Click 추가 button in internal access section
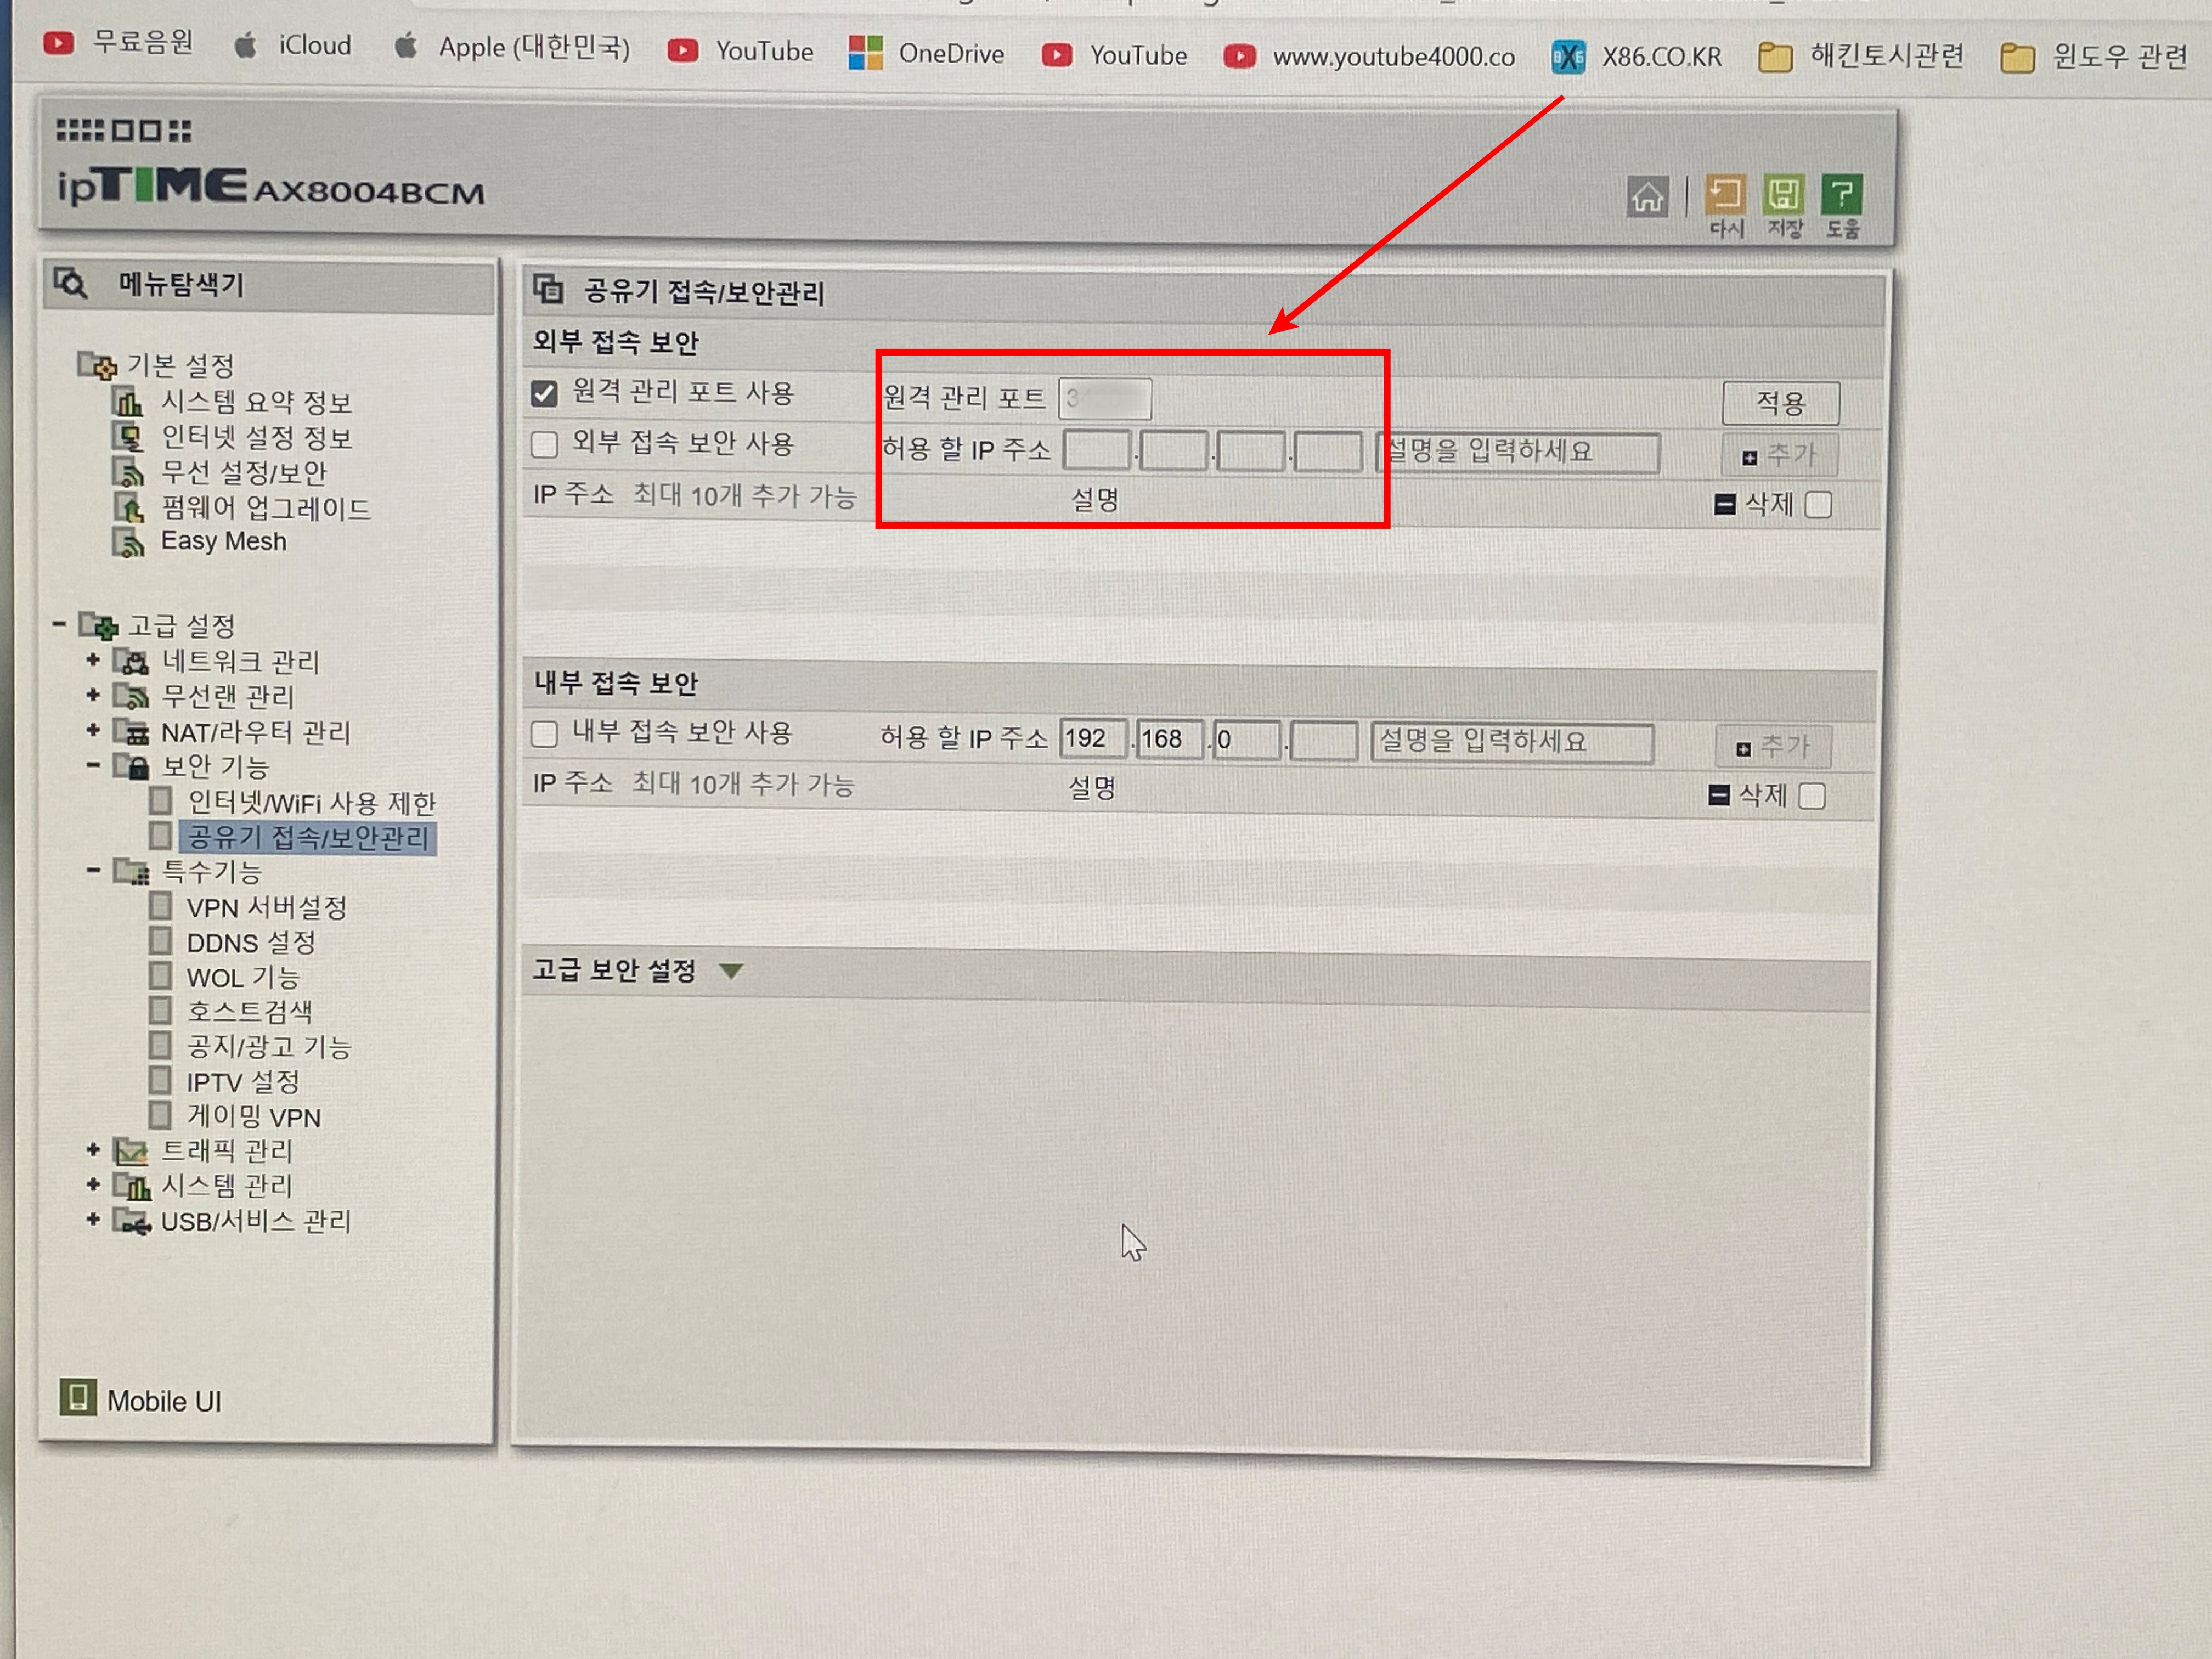 coord(1773,746)
